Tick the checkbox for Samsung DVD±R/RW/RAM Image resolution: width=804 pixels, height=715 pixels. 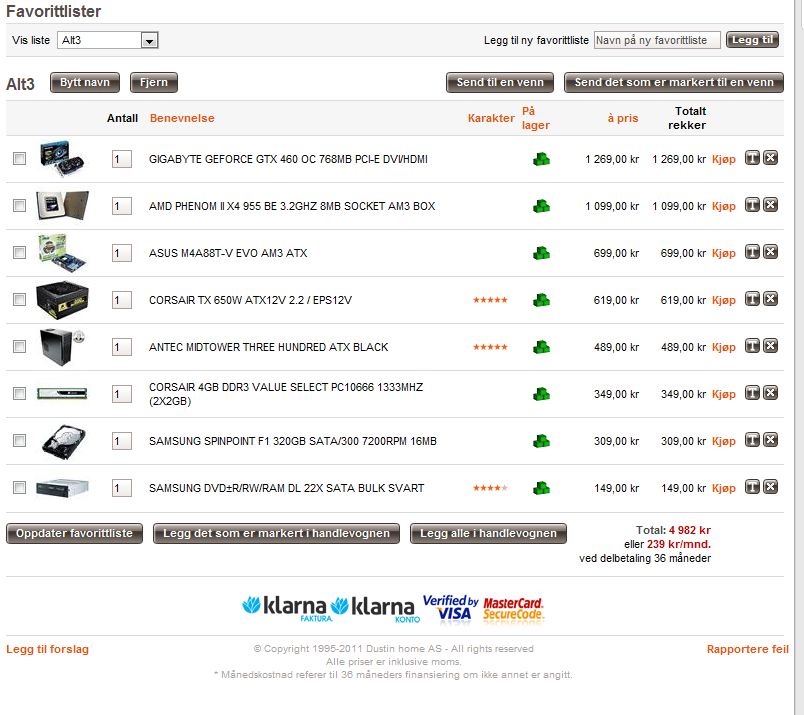coord(19,487)
